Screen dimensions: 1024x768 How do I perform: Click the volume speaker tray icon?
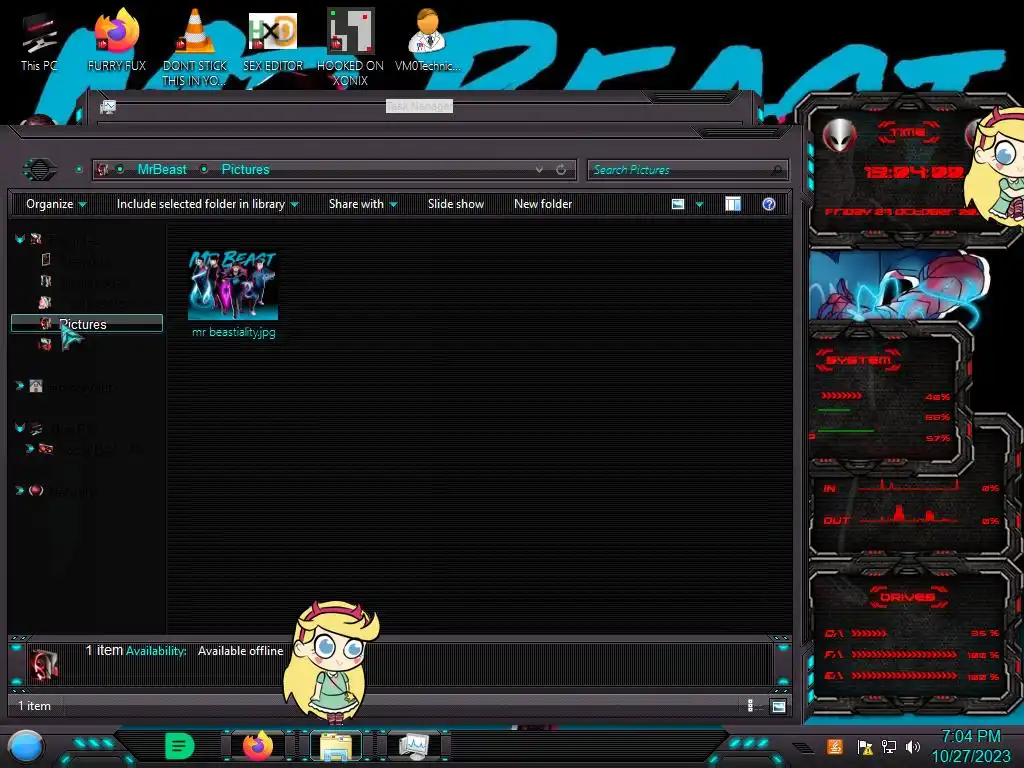(x=913, y=746)
